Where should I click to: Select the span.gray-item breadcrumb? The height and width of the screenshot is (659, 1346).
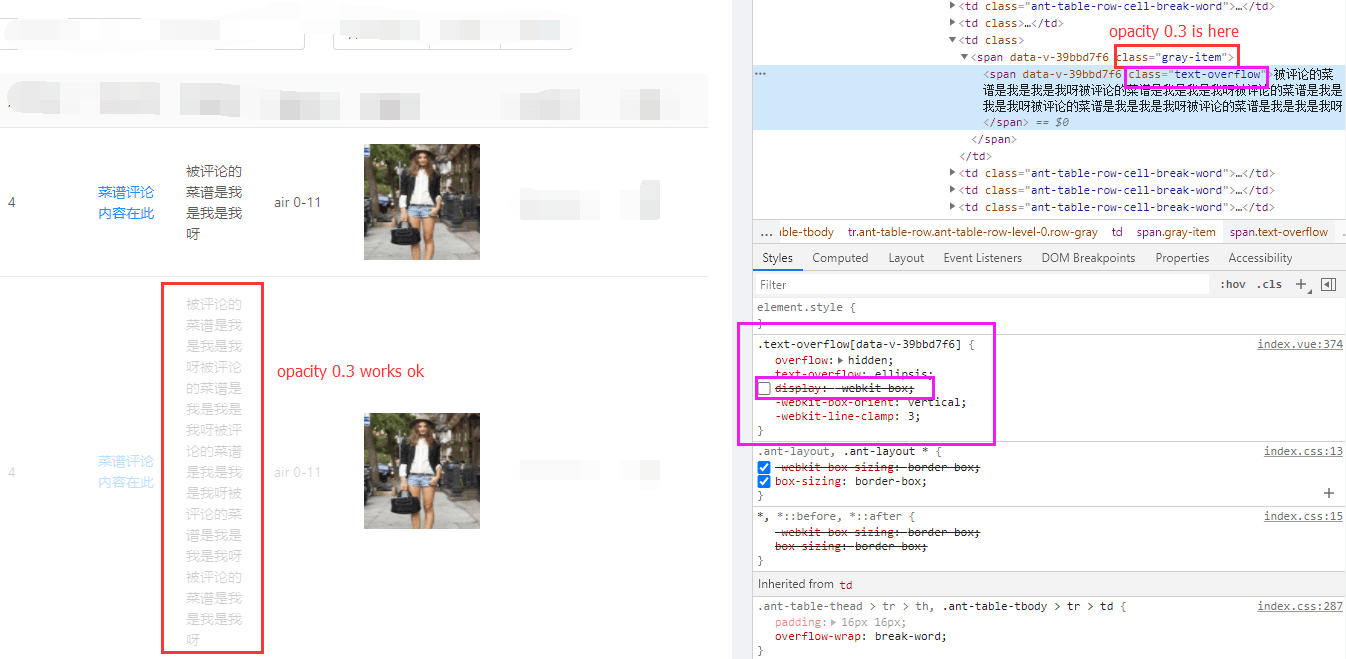coord(1177,232)
